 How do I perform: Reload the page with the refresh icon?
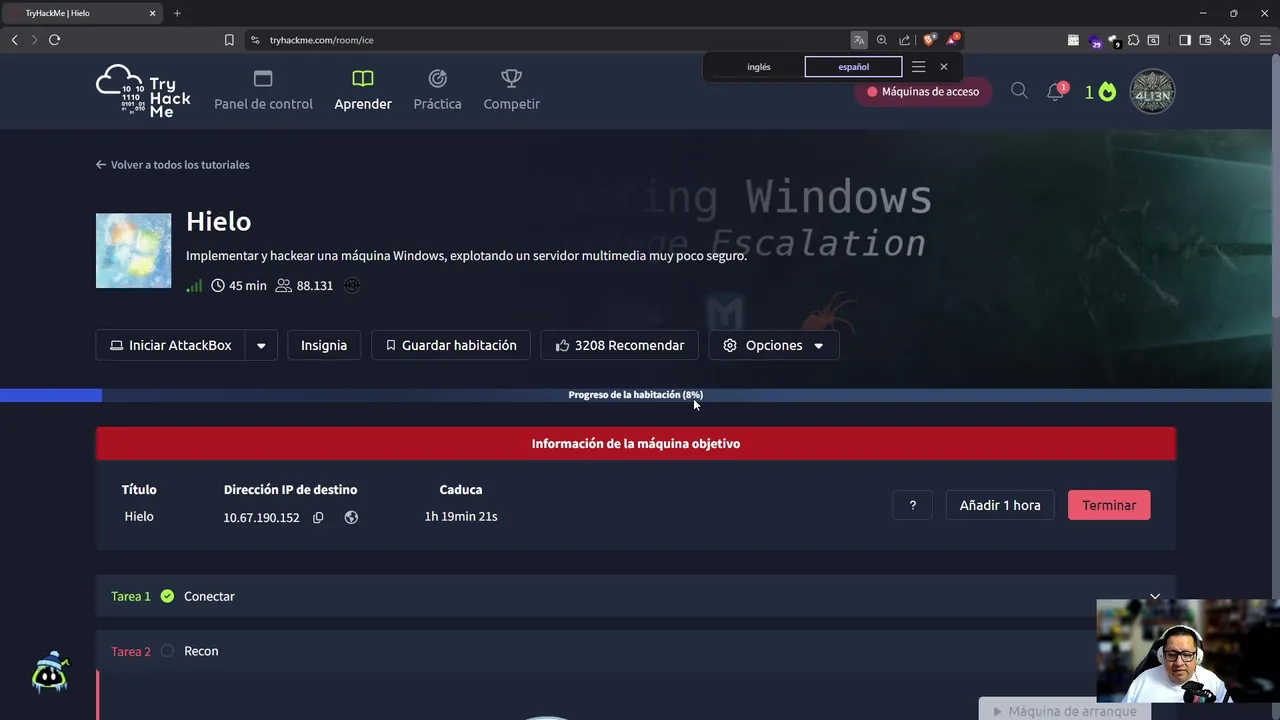54,40
